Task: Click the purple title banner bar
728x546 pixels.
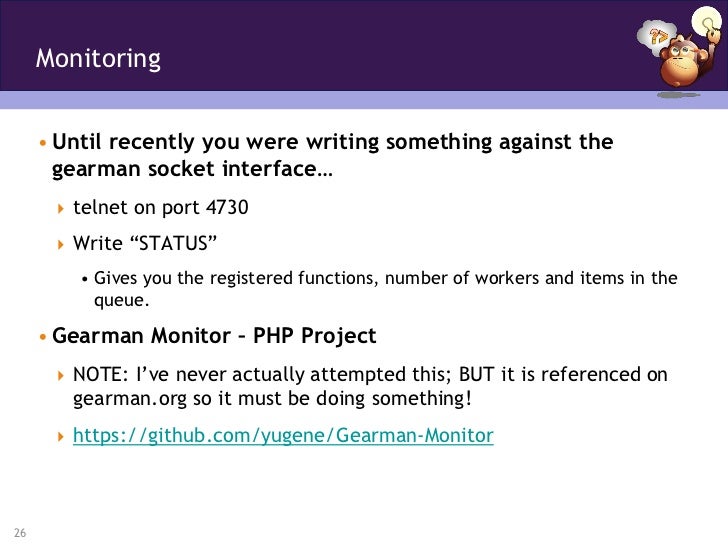Action: [x=350, y=45]
